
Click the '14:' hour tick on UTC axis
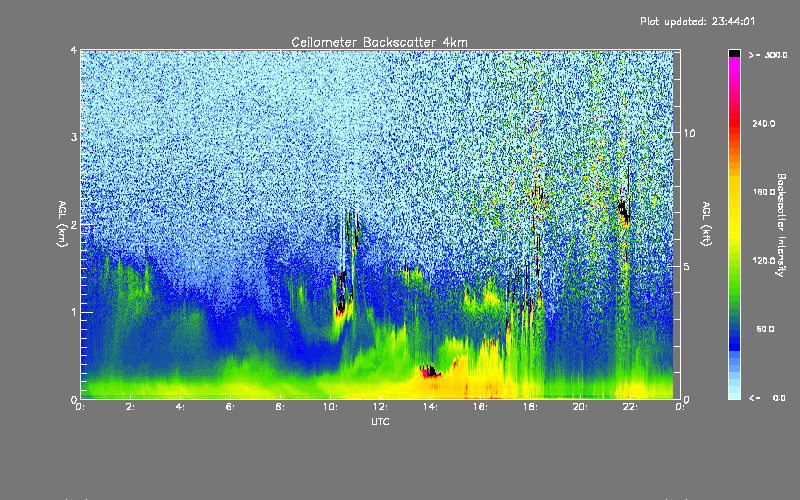click(431, 407)
